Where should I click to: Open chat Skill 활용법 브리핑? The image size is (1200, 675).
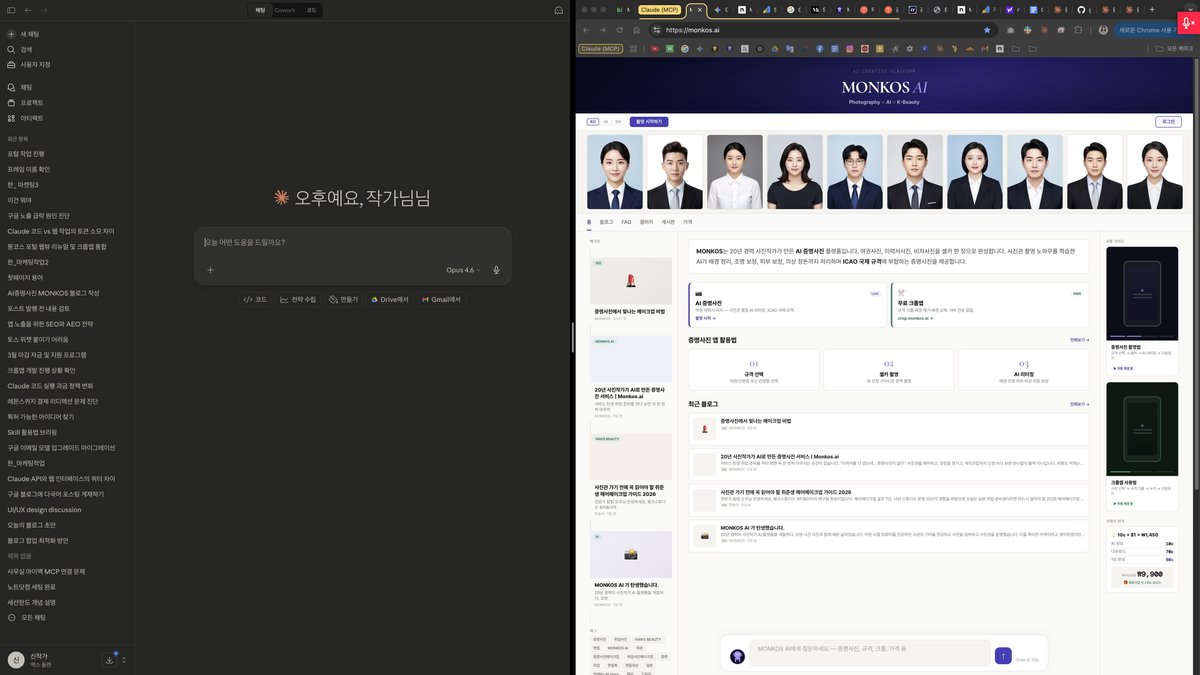click(x=31, y=432)
